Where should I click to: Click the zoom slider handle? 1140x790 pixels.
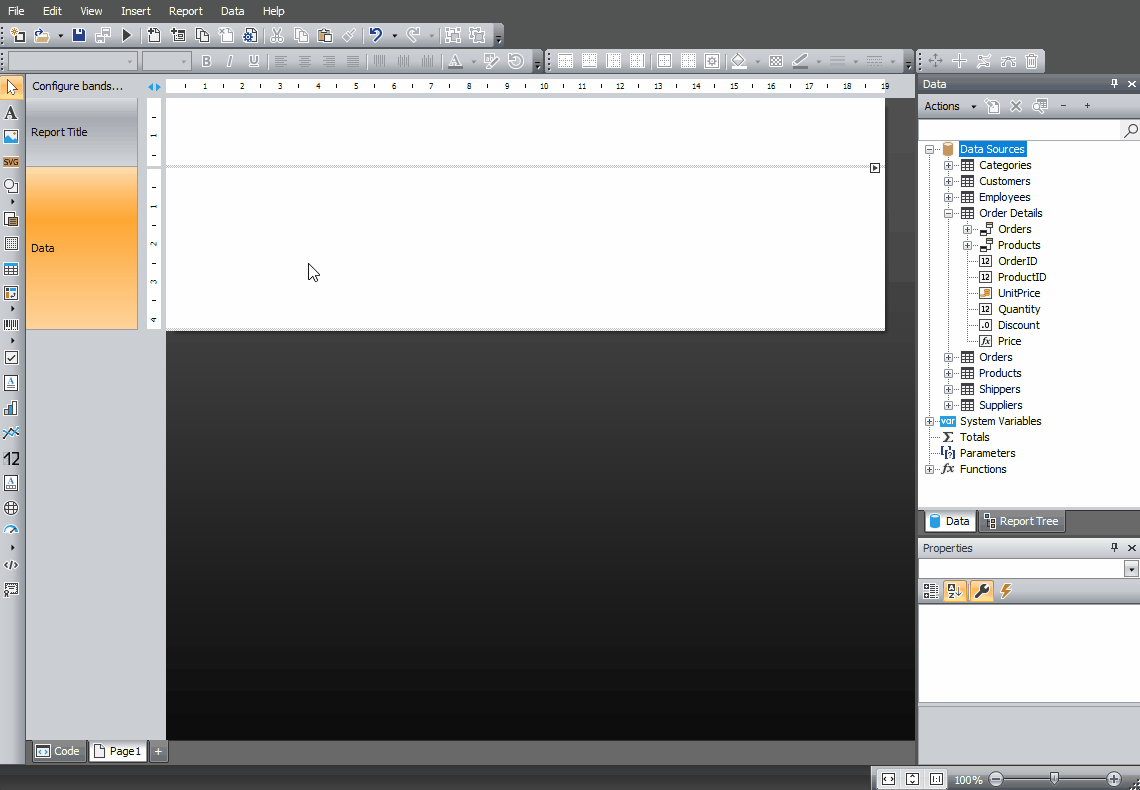coord(1054,779)
